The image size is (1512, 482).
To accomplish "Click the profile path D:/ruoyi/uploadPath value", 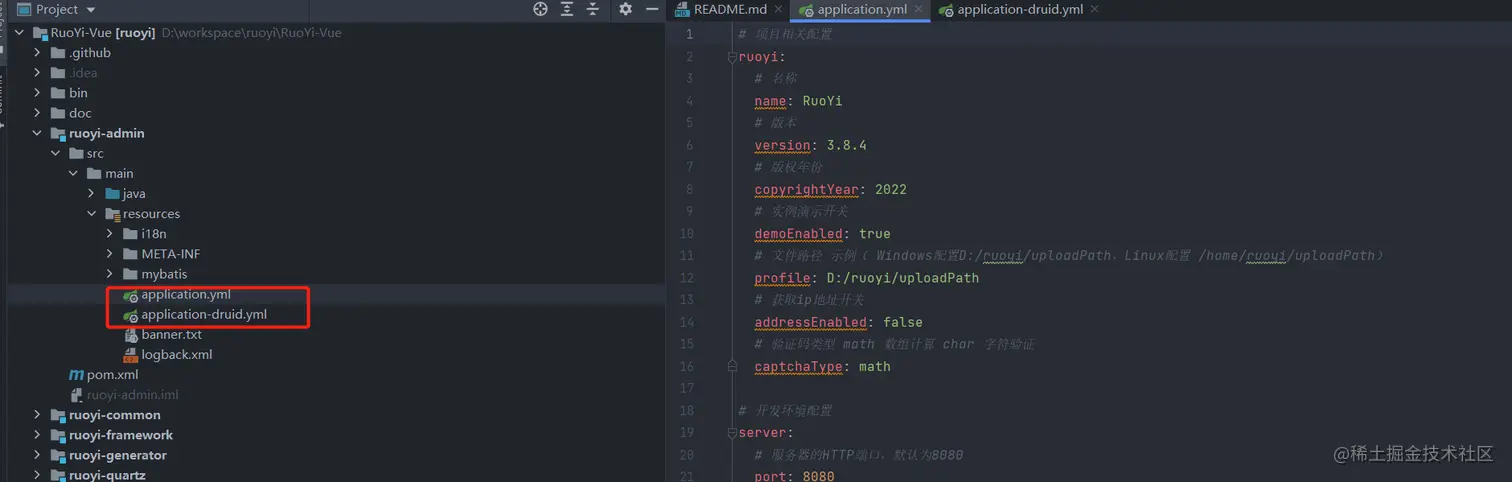I will [902, 278].
